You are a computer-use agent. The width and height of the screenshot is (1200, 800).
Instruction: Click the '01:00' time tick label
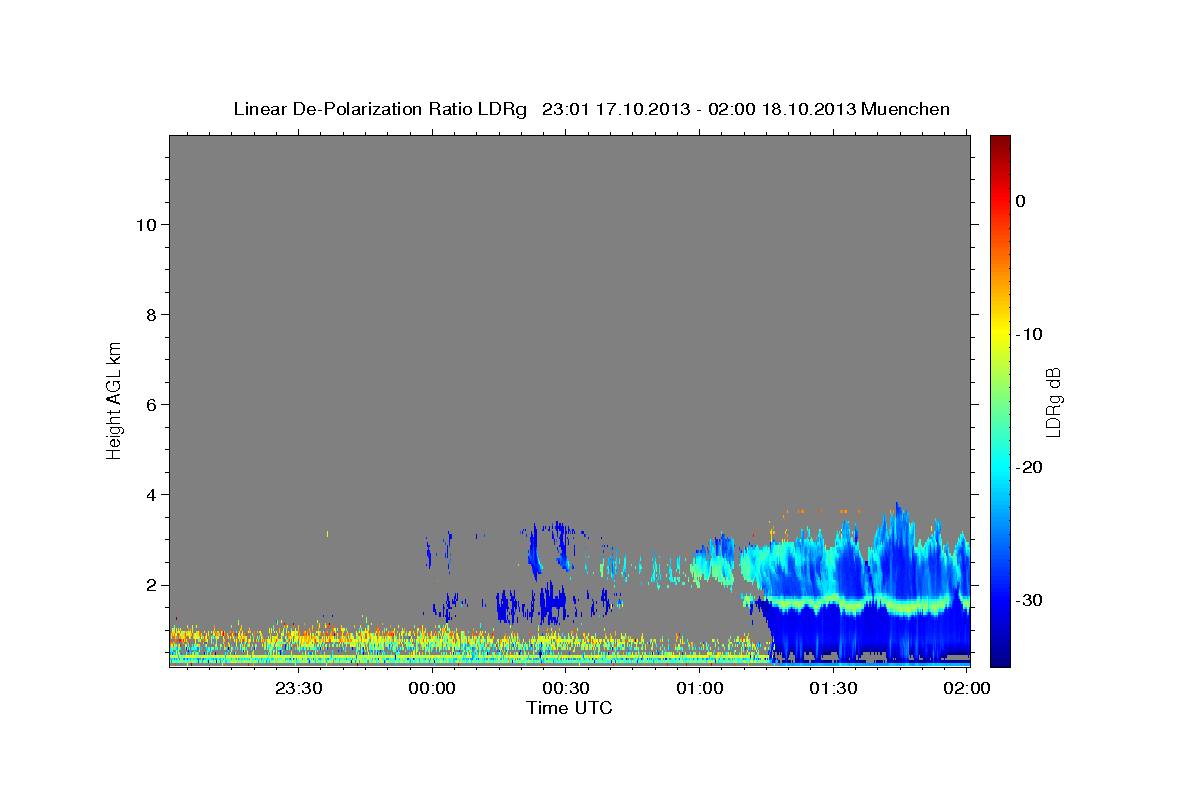click(x=700, y=688)
